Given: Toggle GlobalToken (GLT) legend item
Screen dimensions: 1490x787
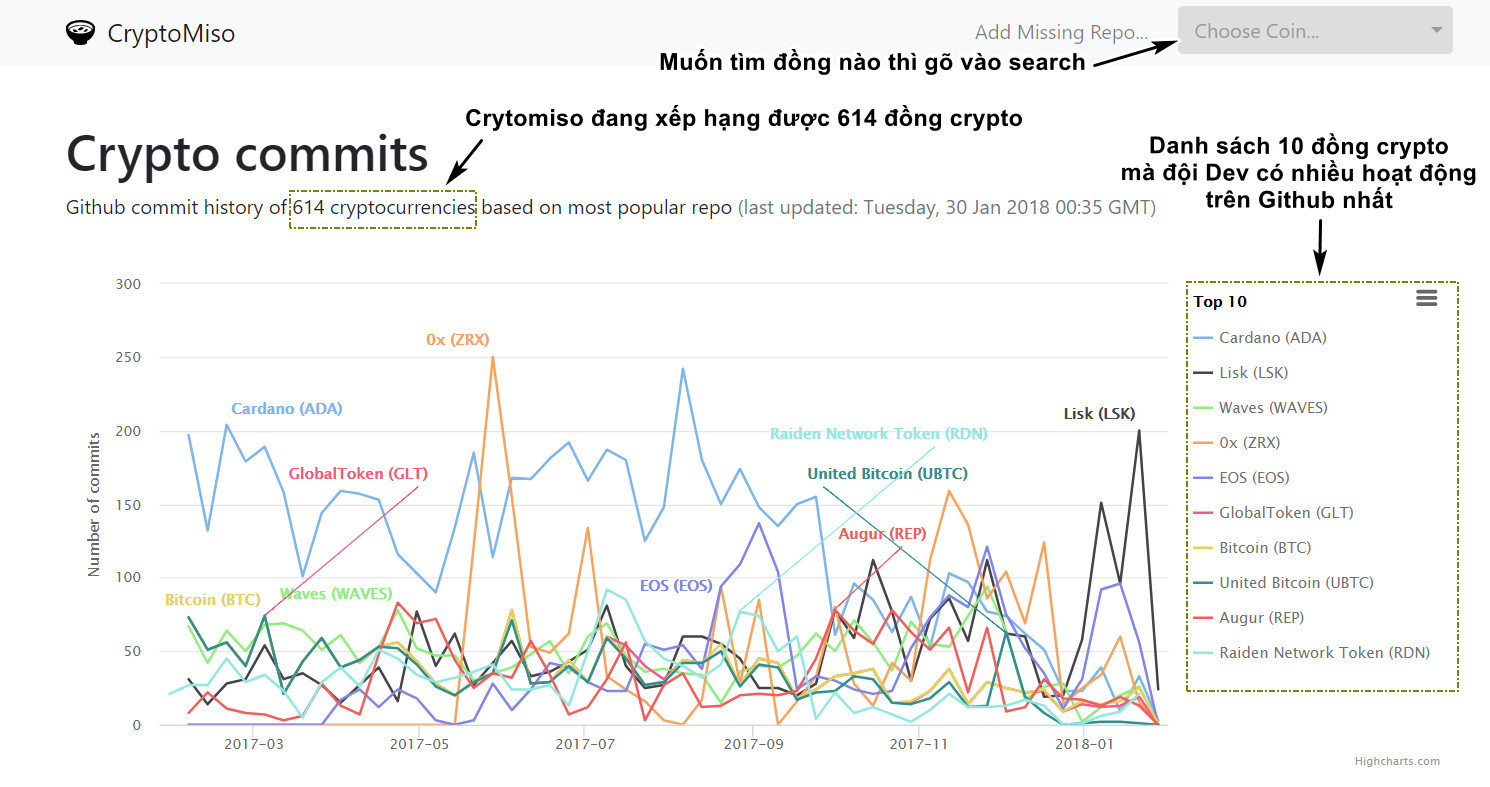Looking at the screenshot, I should (1285, 513).
